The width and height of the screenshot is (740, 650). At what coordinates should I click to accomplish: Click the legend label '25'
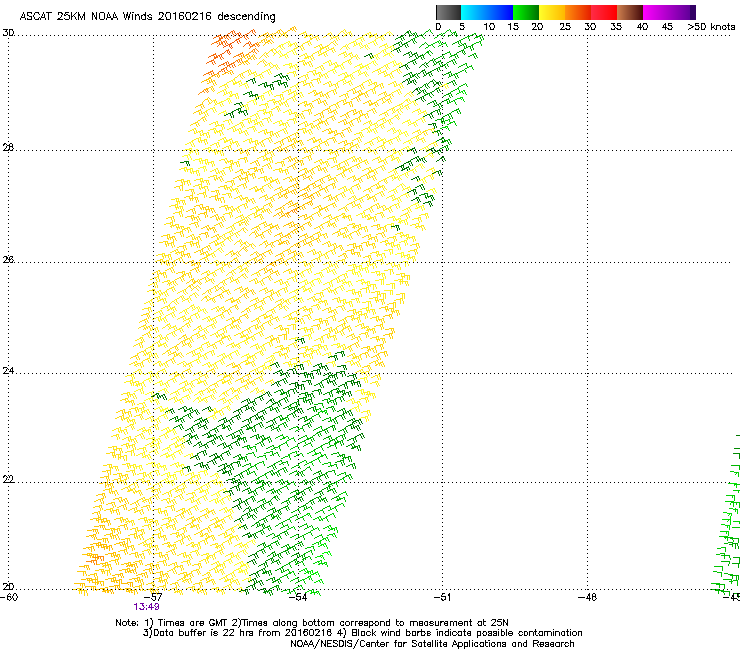tap(565, 27)
